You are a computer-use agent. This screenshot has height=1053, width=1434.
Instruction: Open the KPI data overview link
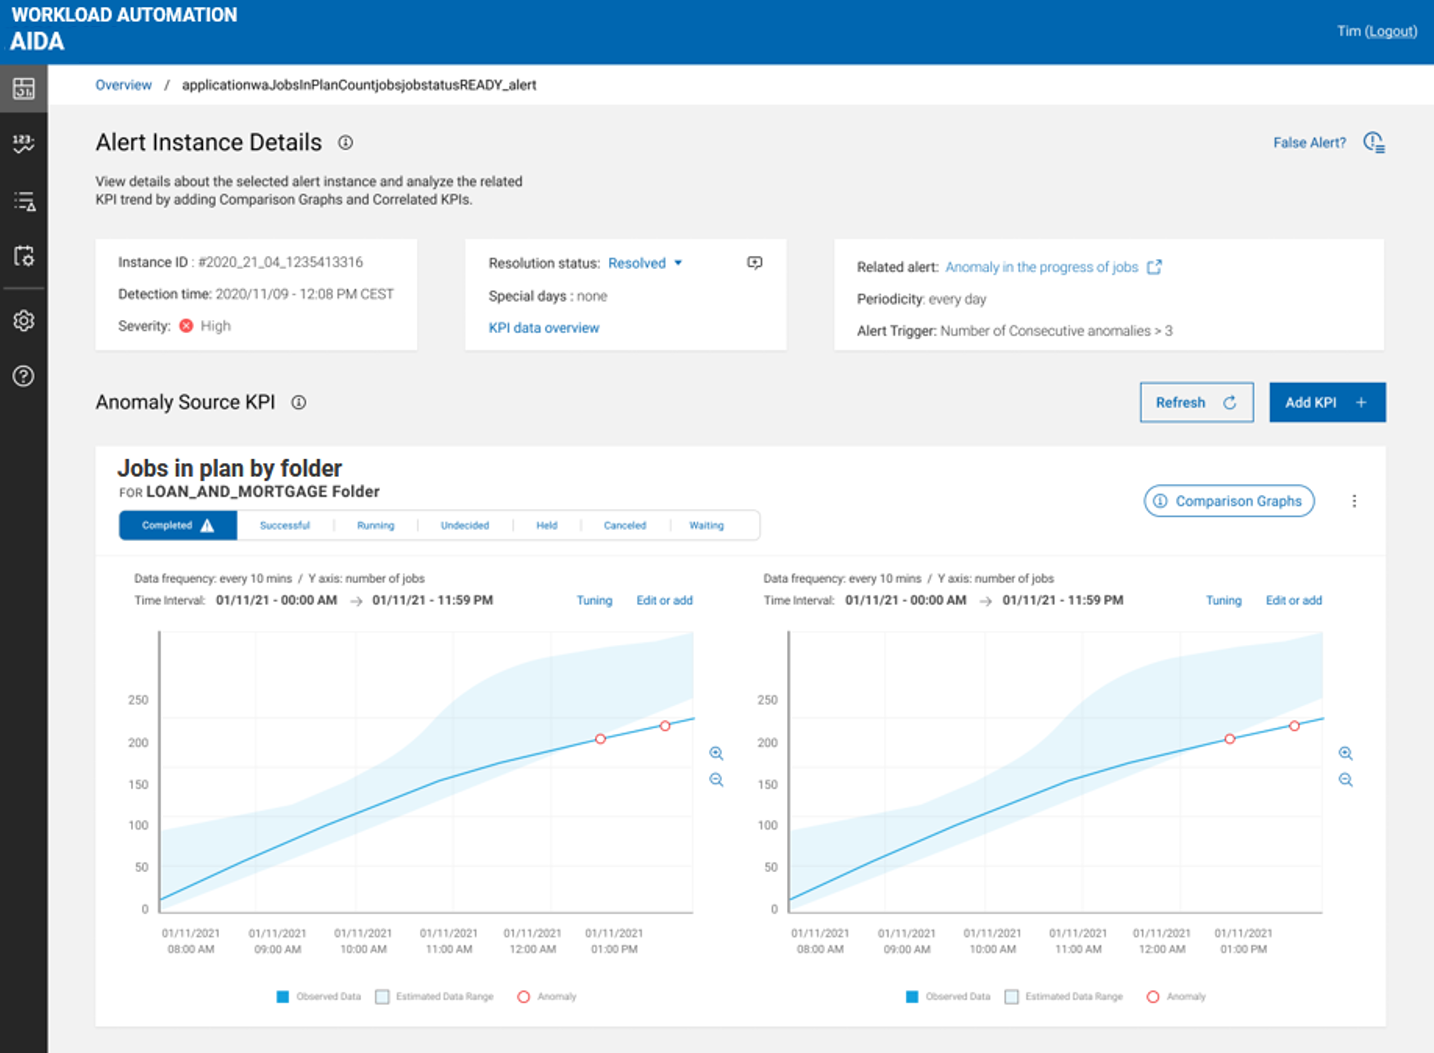point(544,328)
